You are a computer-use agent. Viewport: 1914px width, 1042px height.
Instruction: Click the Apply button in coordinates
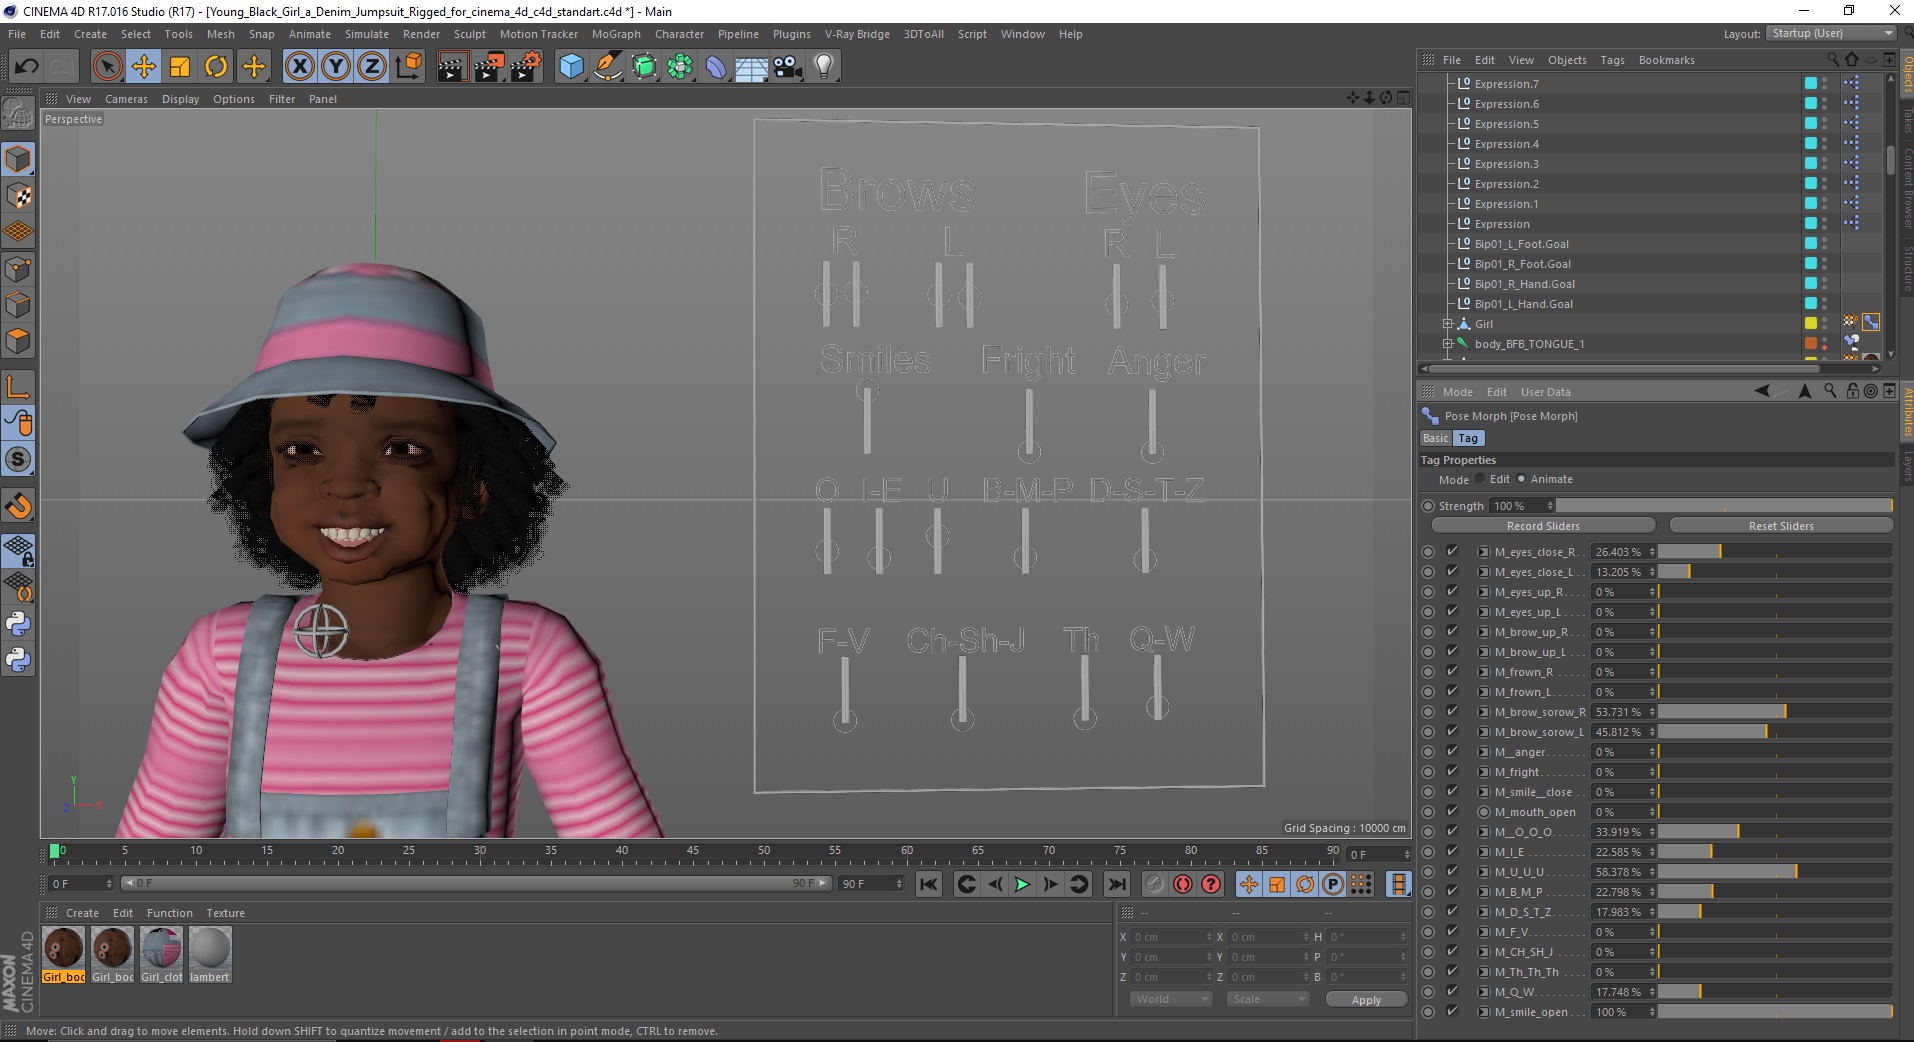1366,1000
